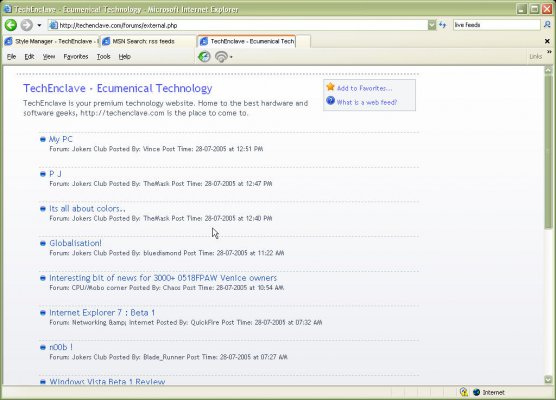Click the scroll up arrow of page scrollbar
The height and width of the screenshot is (400, 556).
(548, 70)
